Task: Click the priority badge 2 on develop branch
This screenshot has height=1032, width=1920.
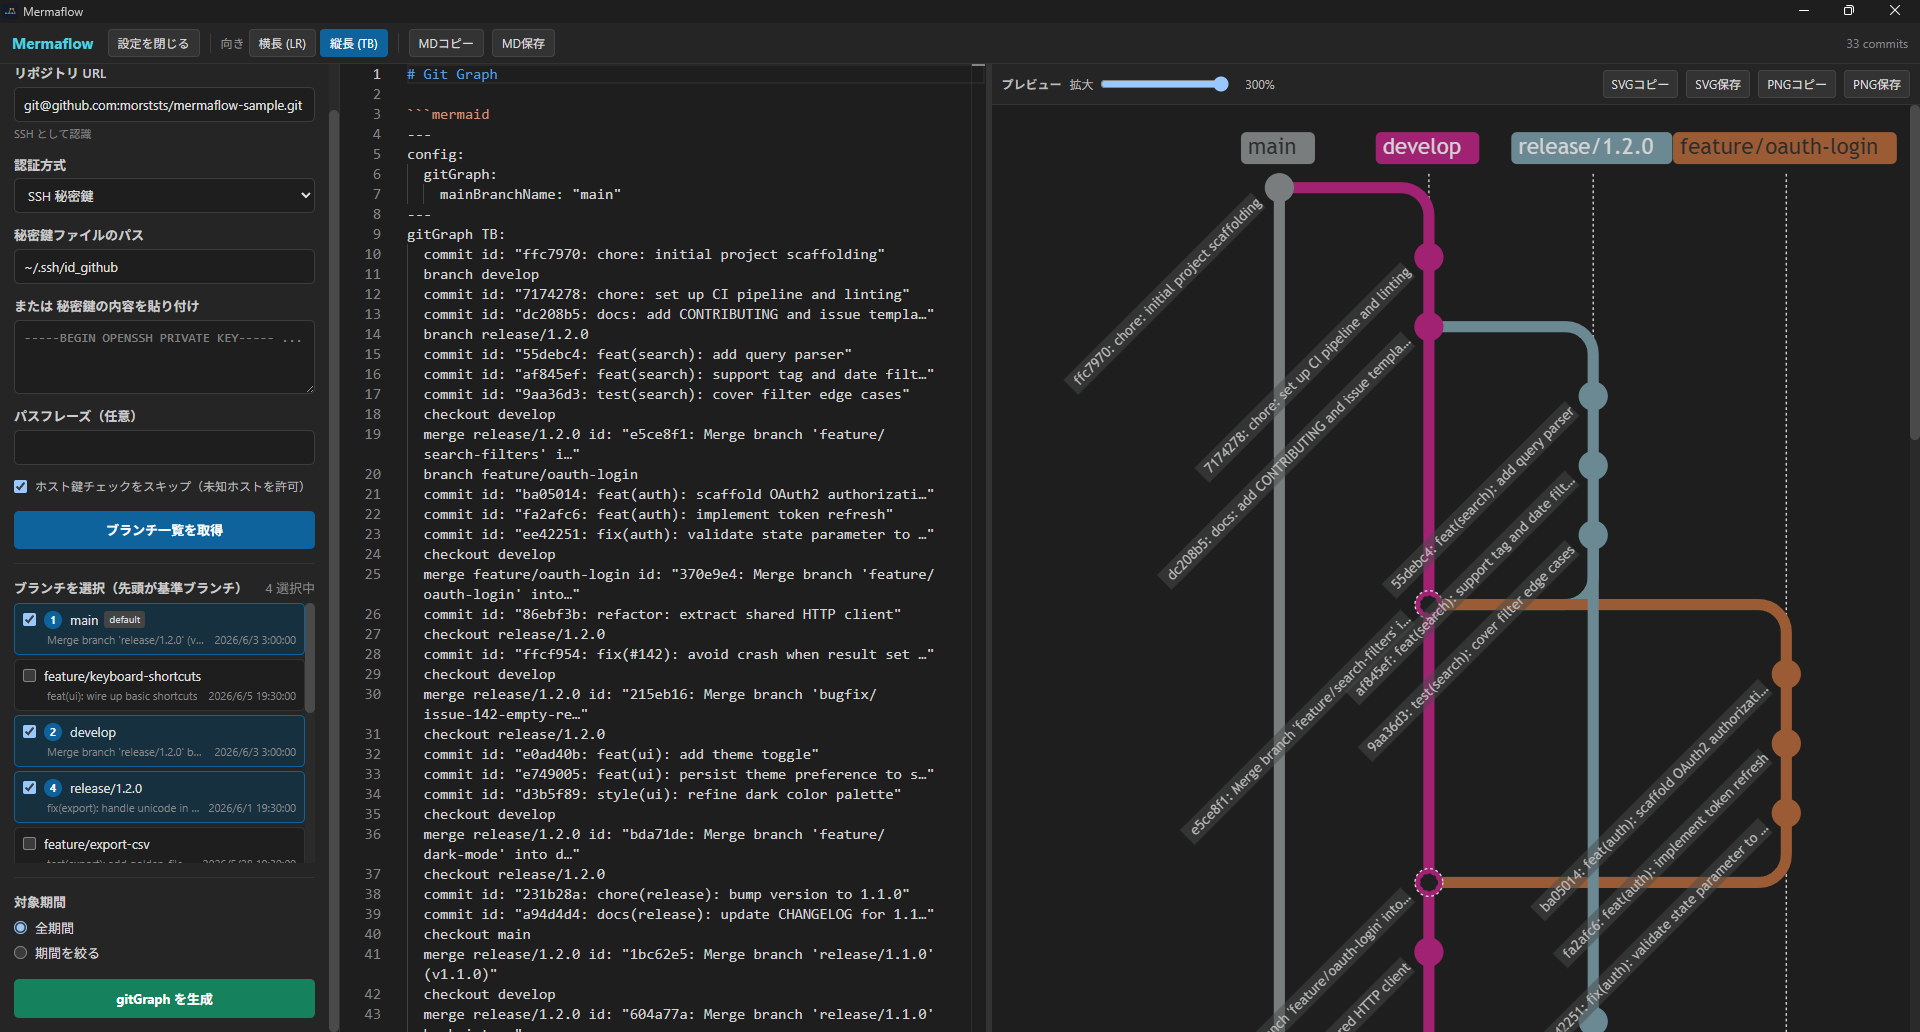Action: (x=53, y=732)
